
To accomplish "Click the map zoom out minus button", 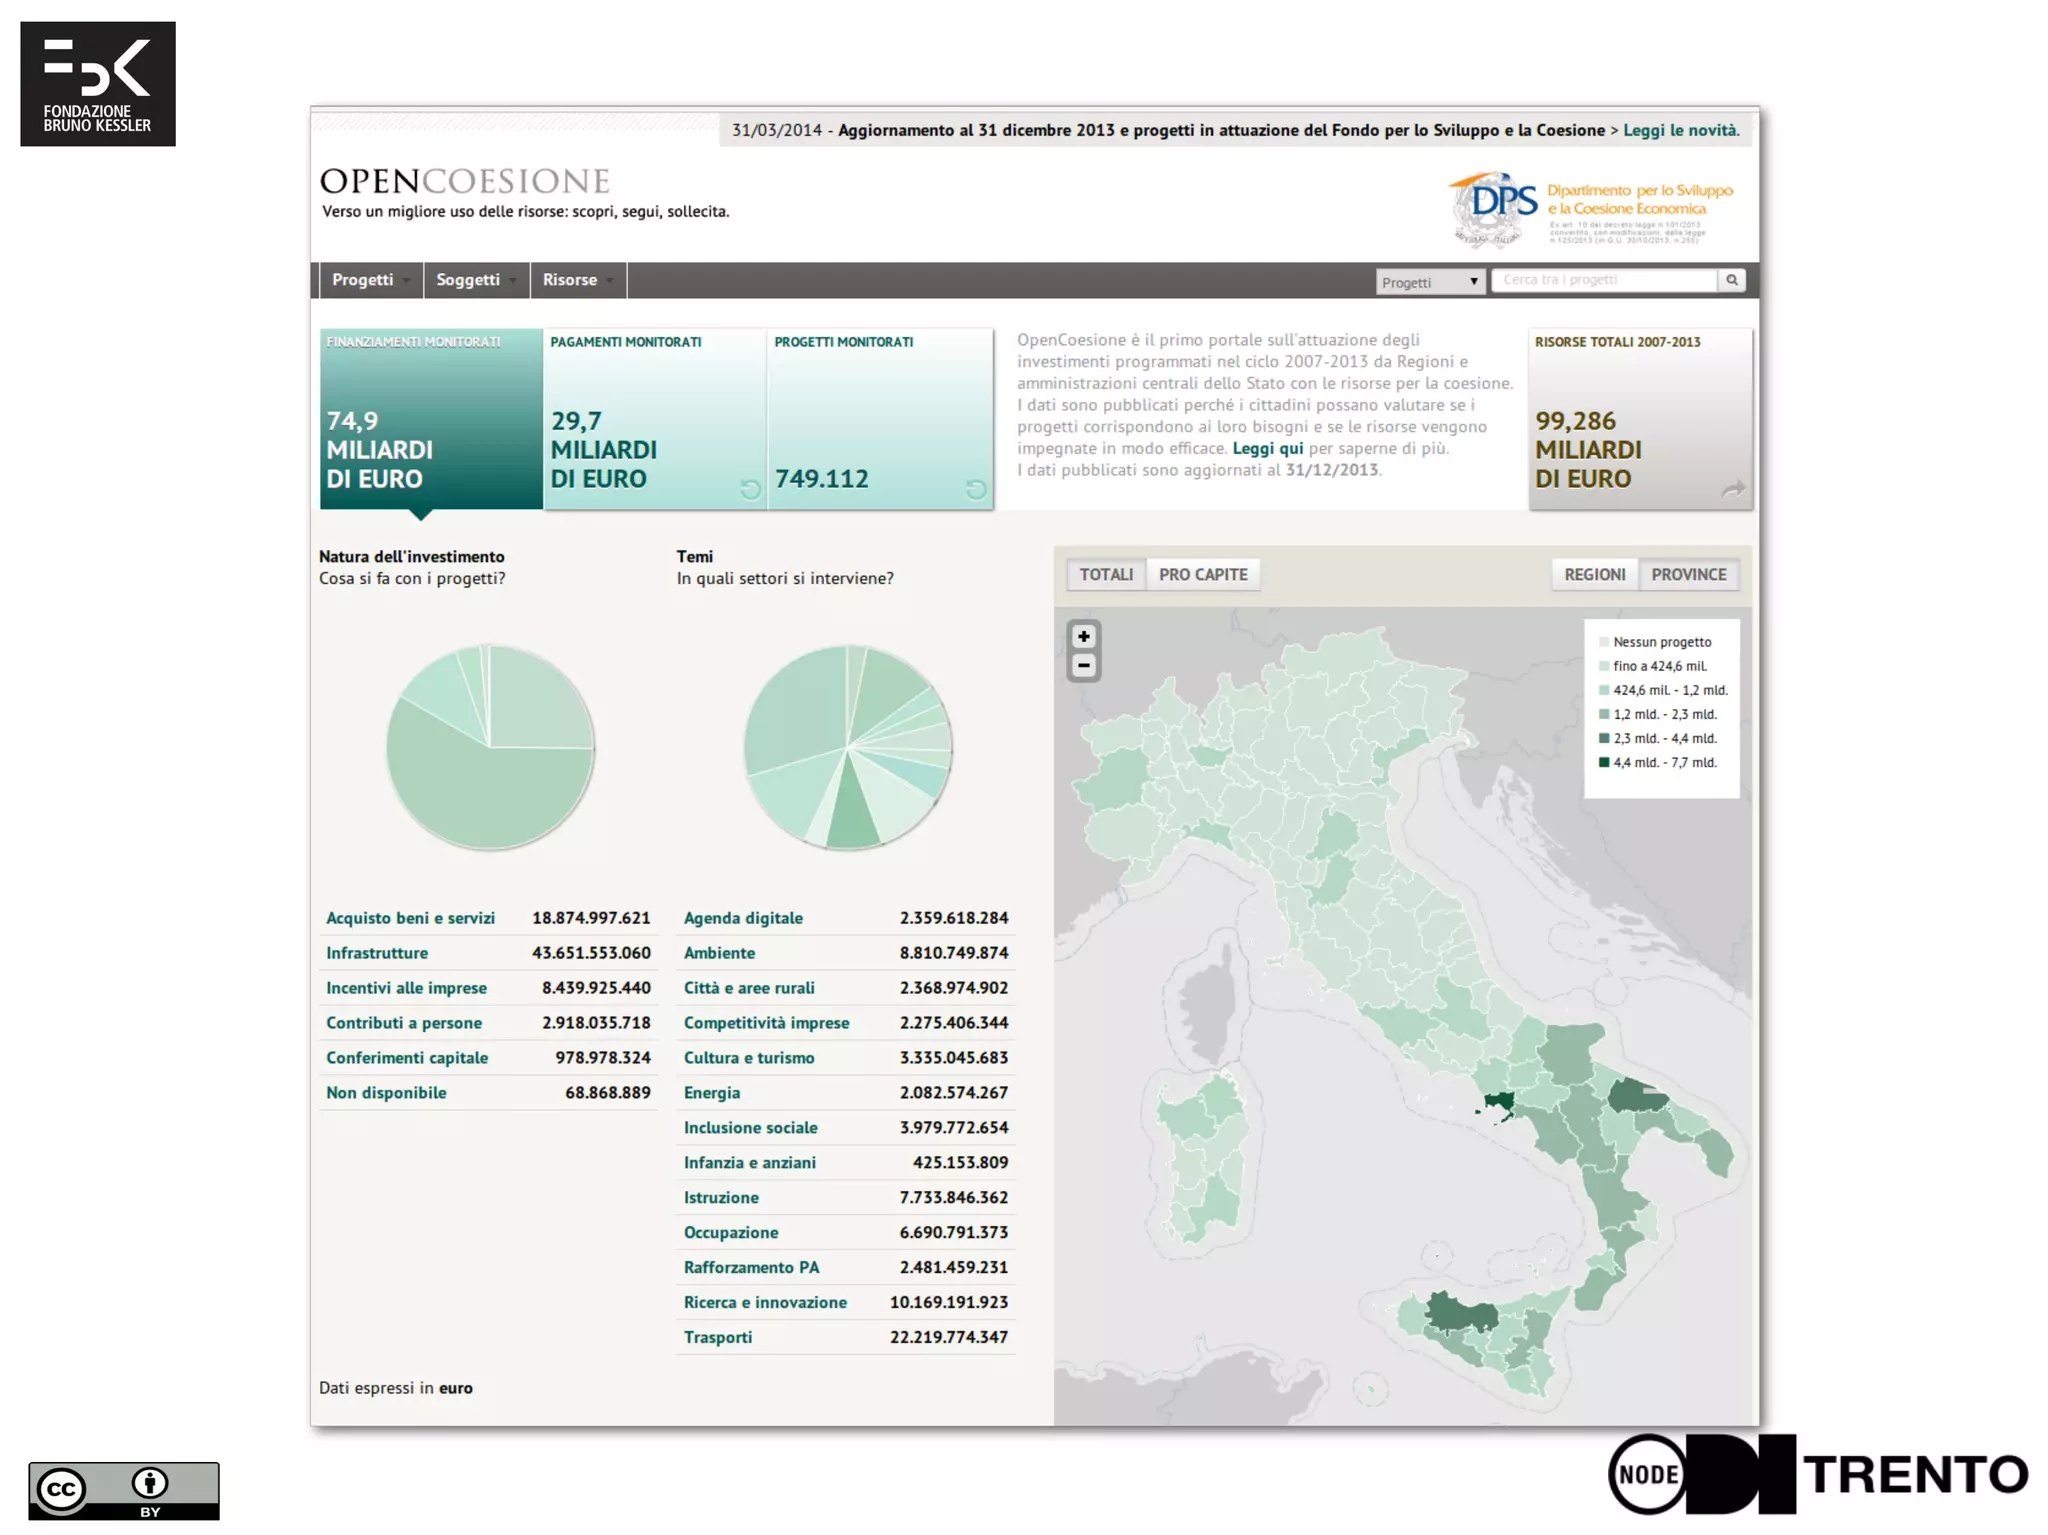I will (x=1083, y=666).
